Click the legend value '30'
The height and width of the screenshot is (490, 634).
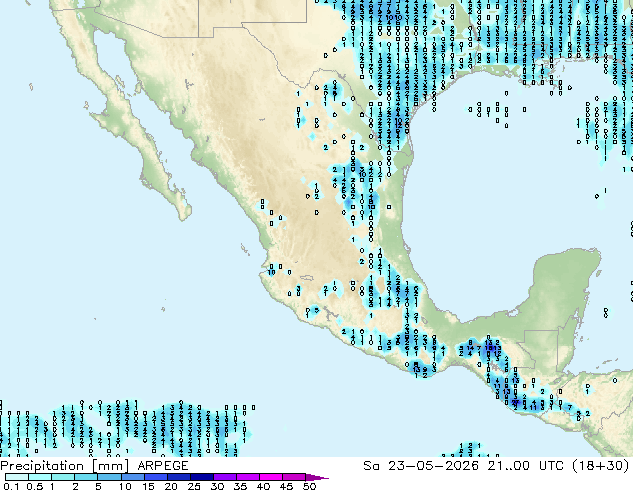(217, 486)
